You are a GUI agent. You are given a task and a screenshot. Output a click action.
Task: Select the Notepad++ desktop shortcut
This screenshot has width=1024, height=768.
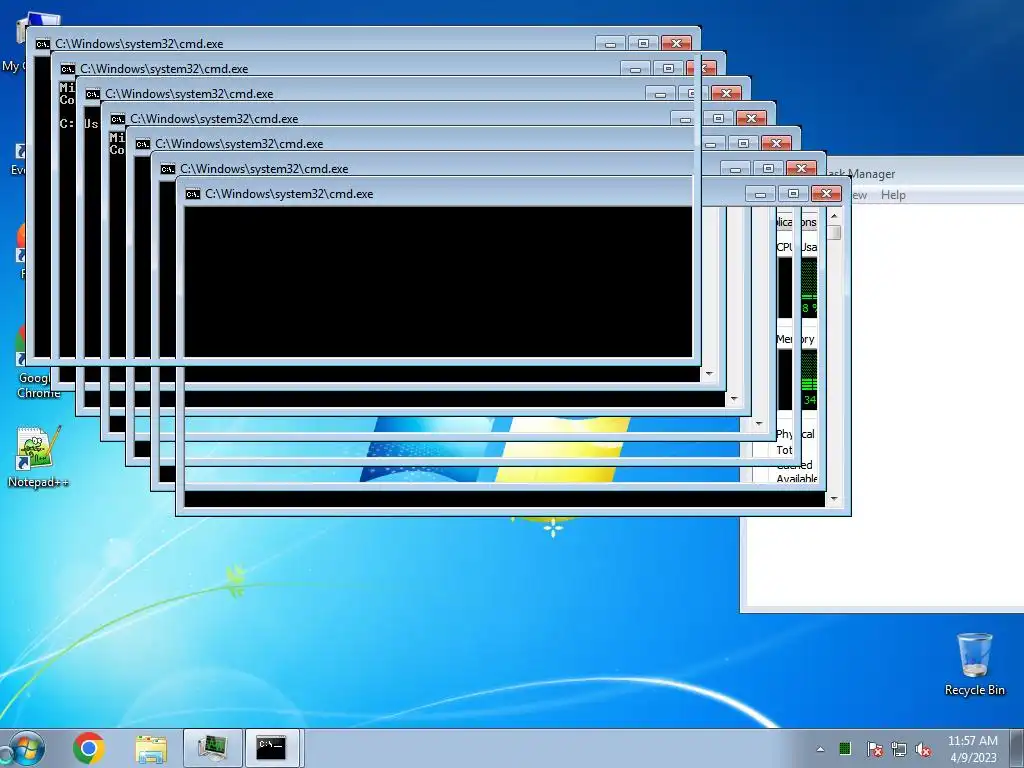click(39, 456)
